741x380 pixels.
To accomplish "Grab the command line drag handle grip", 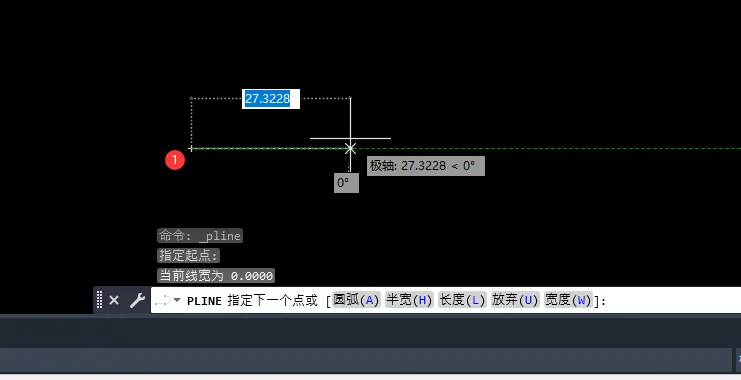I will click(x=99, y=300).
